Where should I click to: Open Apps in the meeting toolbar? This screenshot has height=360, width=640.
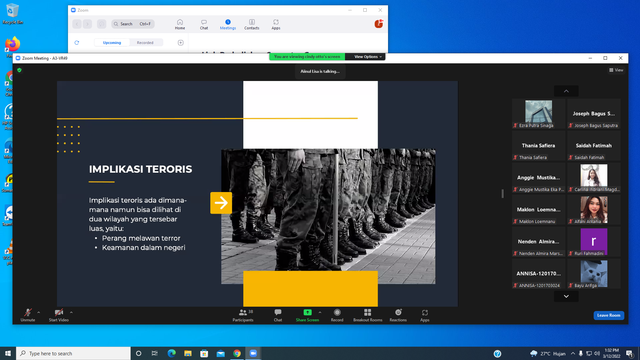point(424,315)
